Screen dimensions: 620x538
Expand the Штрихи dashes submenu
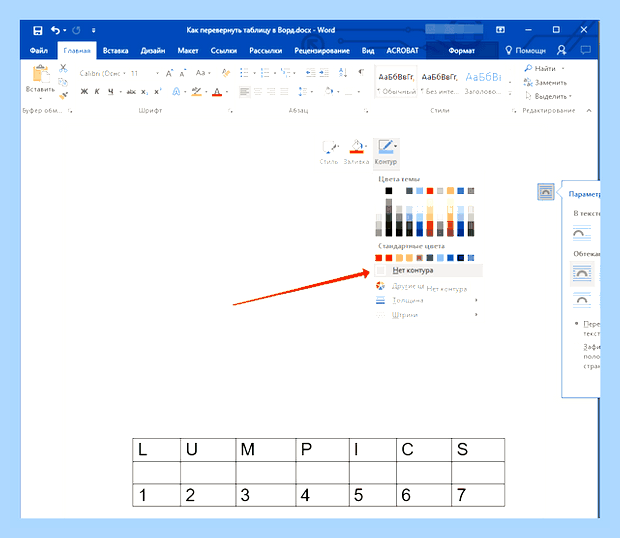(427, 315)
